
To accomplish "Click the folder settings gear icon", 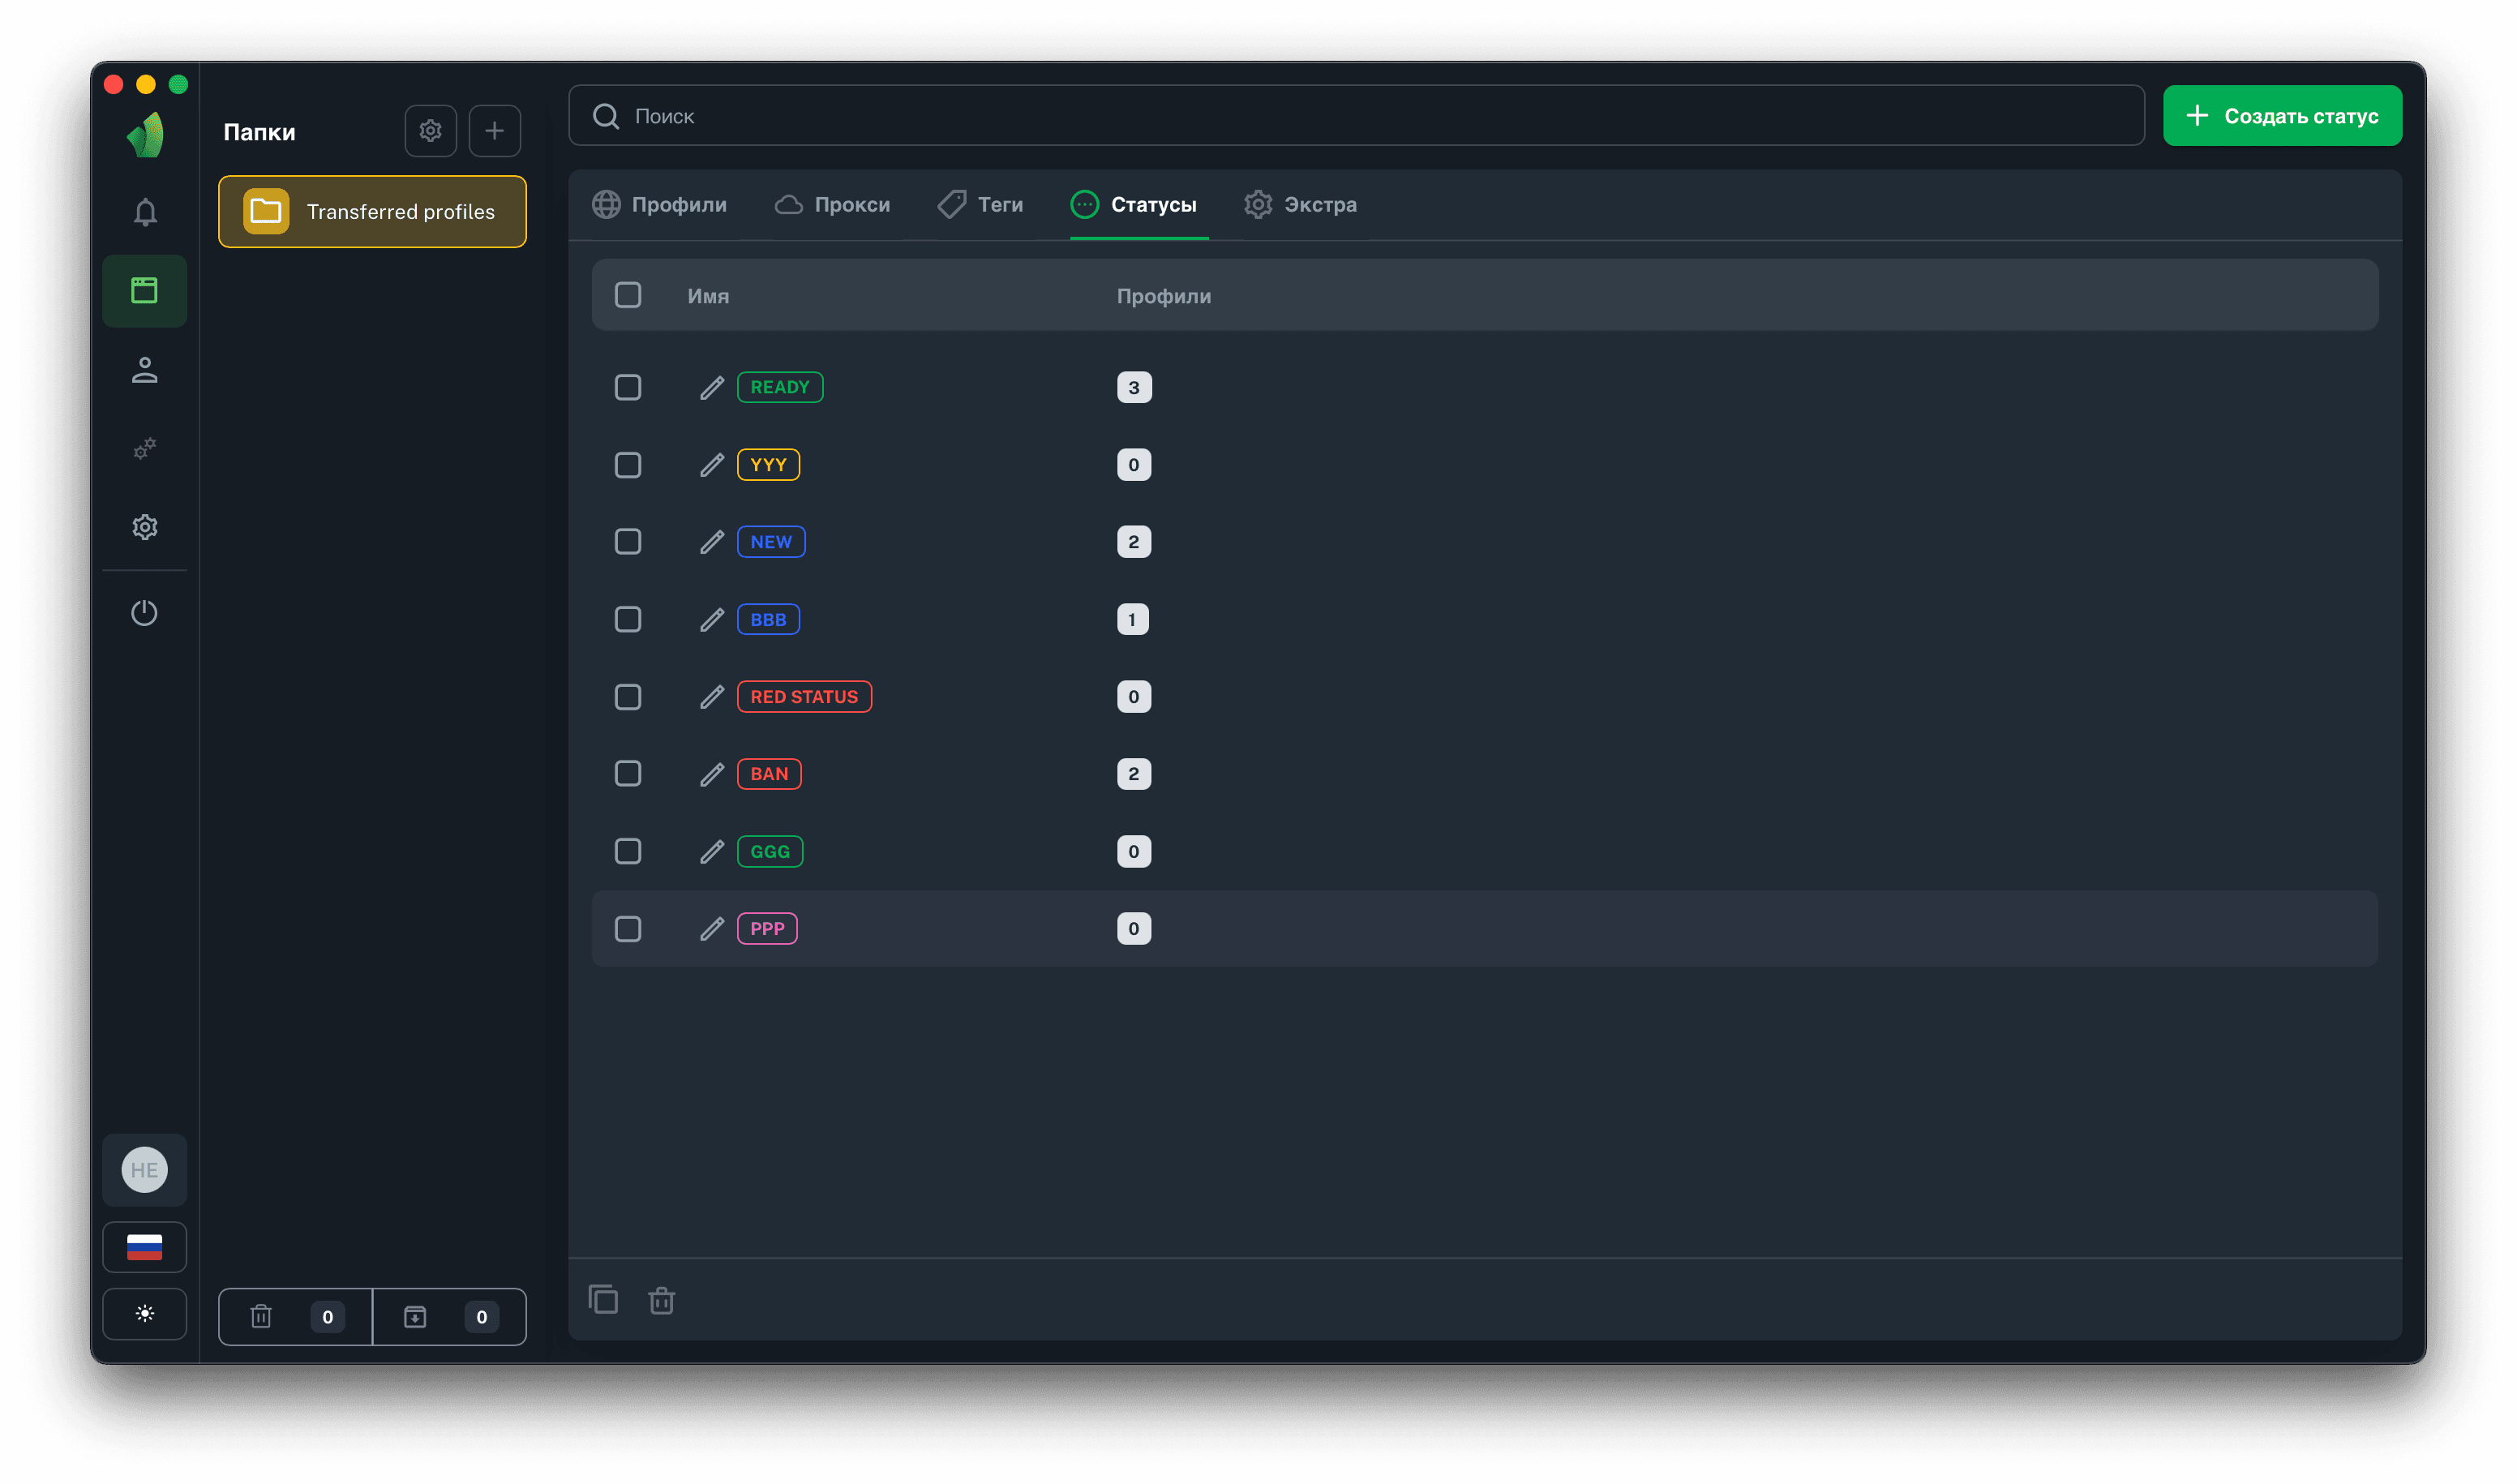I will click(430, 131).
